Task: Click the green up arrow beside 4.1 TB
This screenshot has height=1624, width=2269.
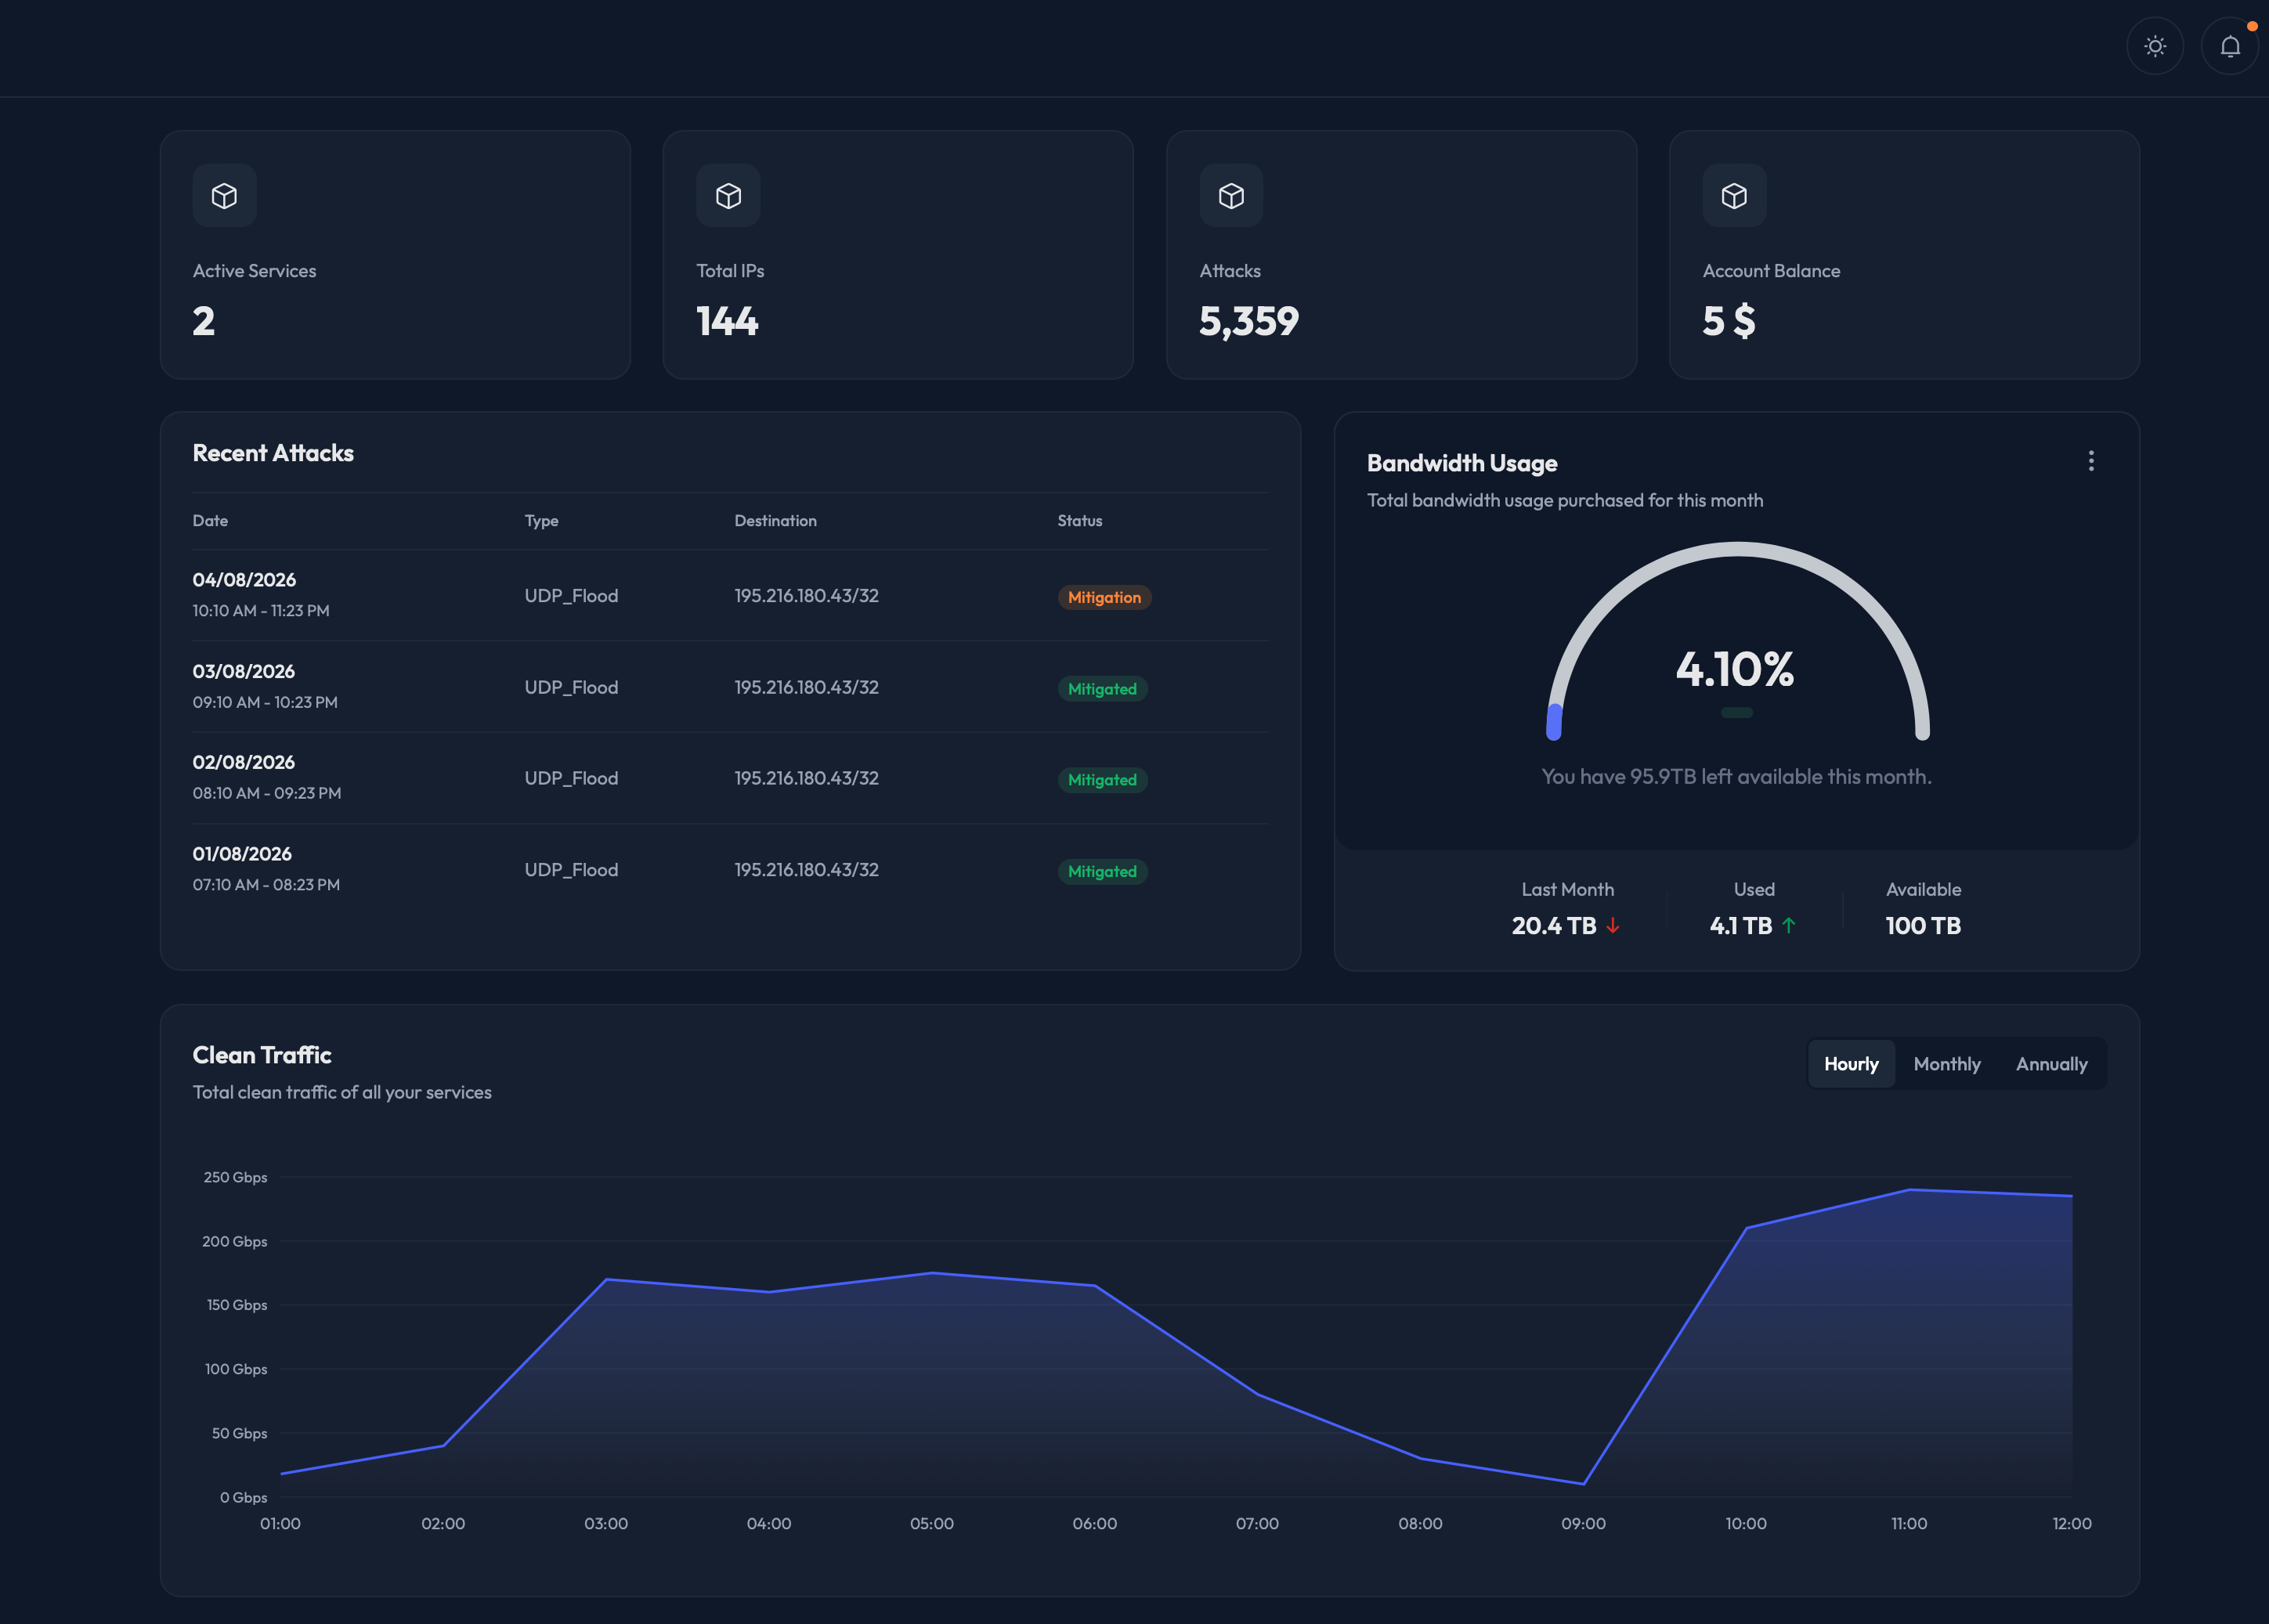Action: coord(1790,926)
